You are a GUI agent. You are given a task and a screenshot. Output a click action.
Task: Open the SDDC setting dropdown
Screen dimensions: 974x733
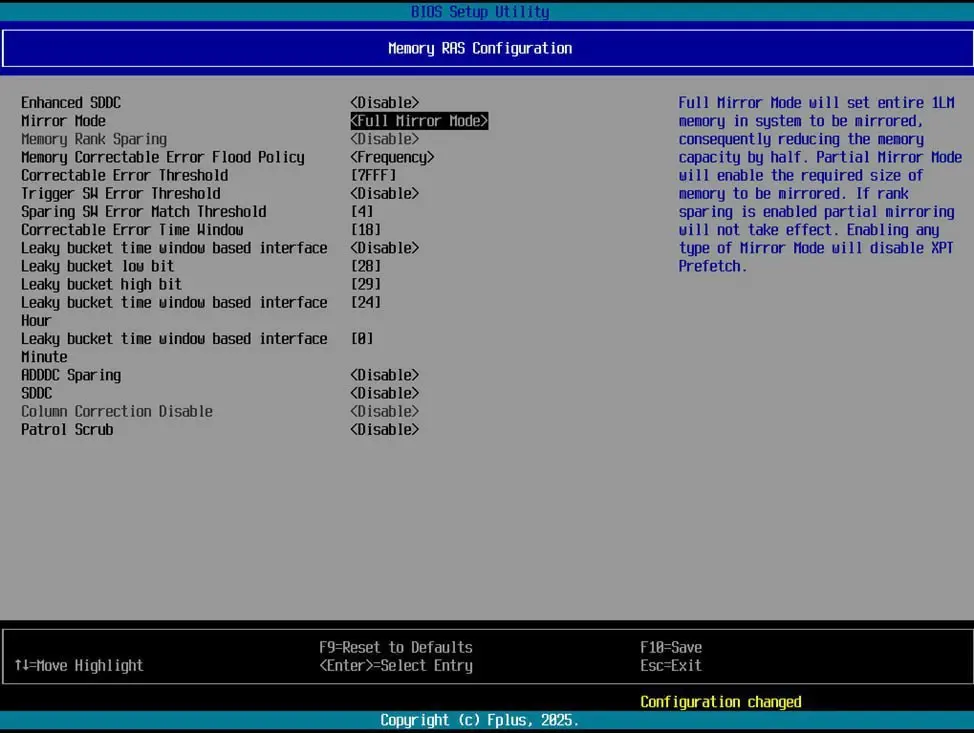tap(384, 392)
